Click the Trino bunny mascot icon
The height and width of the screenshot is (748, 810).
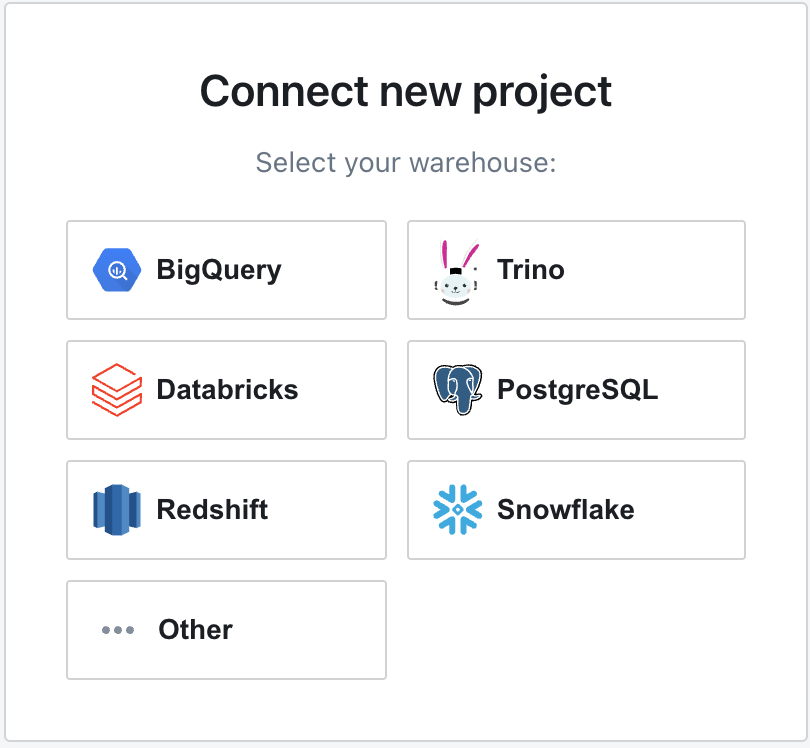456,272
